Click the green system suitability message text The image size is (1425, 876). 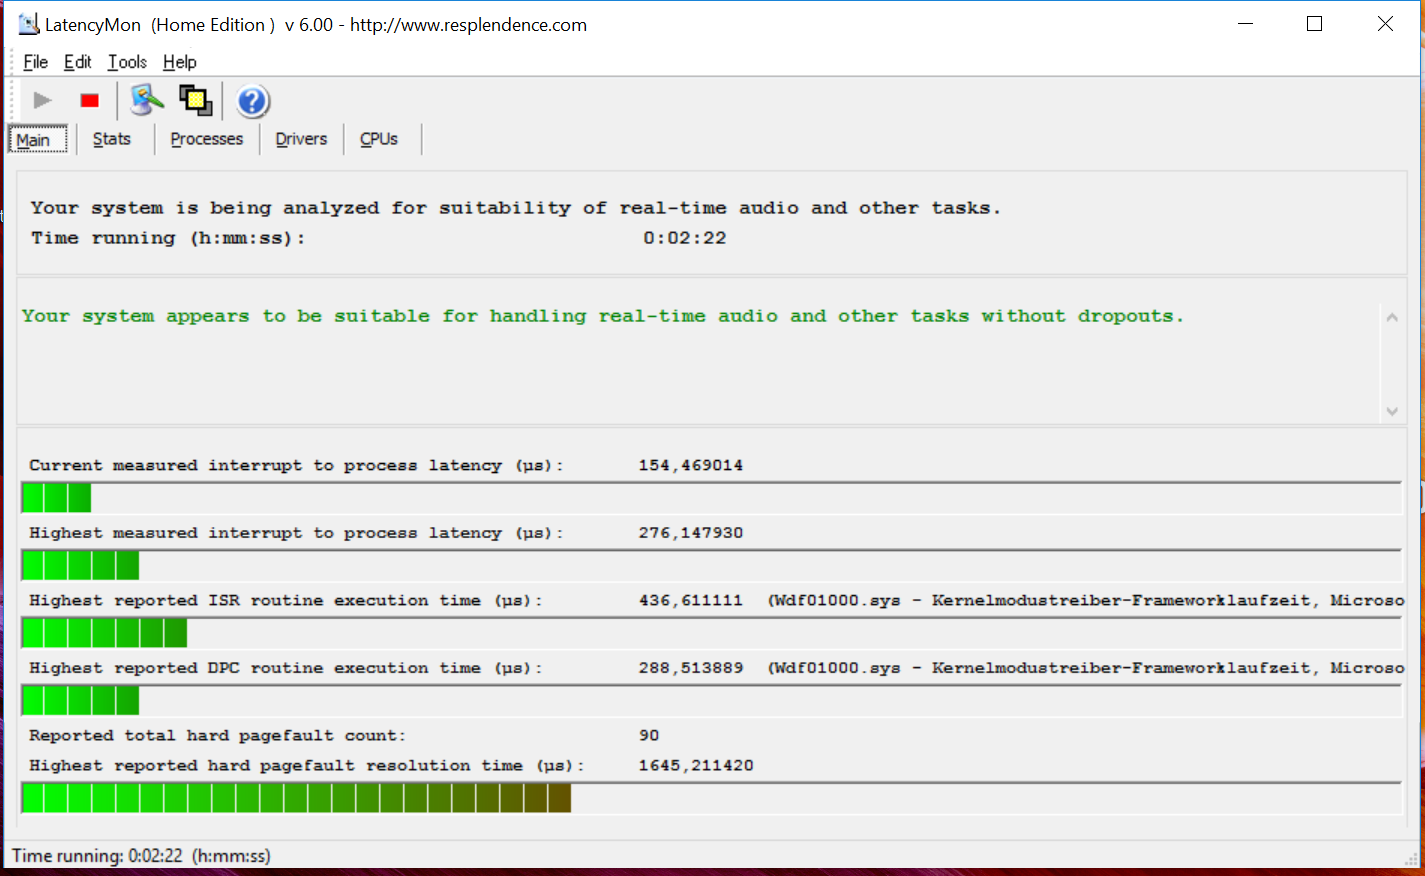pos(602,316)
